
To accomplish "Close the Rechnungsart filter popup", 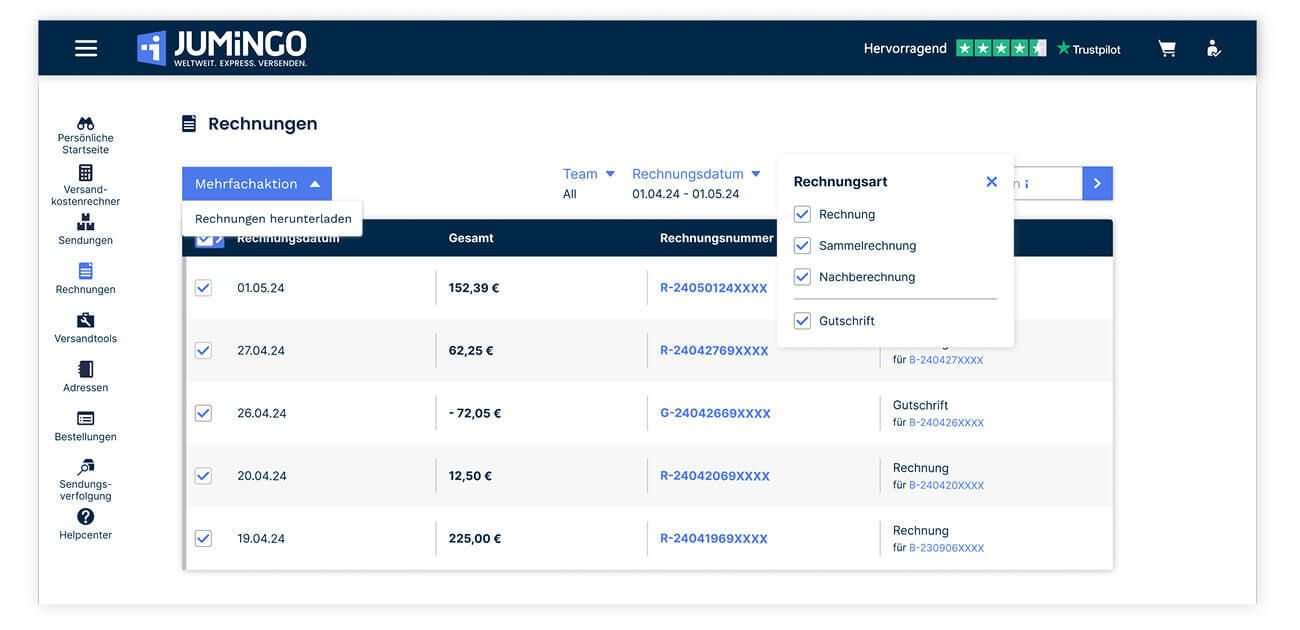I will pyautogui.click(x=991, y=181).
